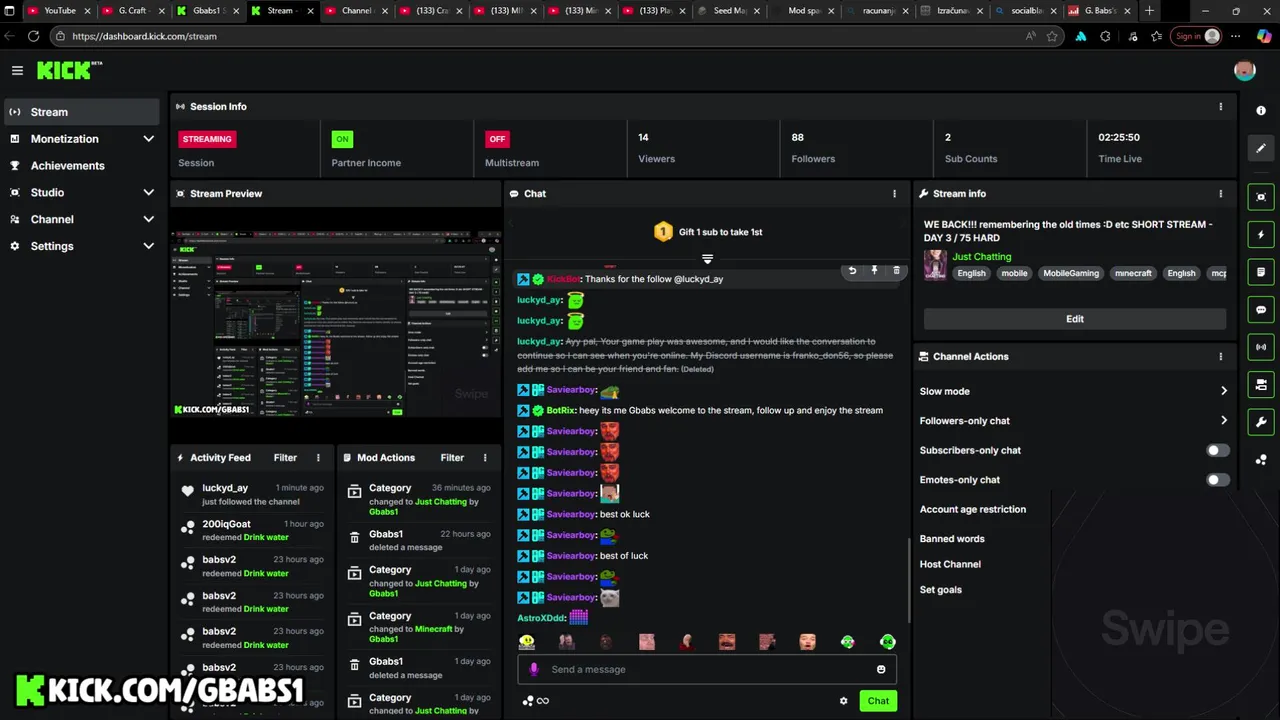1280x720 pixels.
Task: Switch to YouTube browser tab
Action: pyautogui.click(x=59, y=10)
